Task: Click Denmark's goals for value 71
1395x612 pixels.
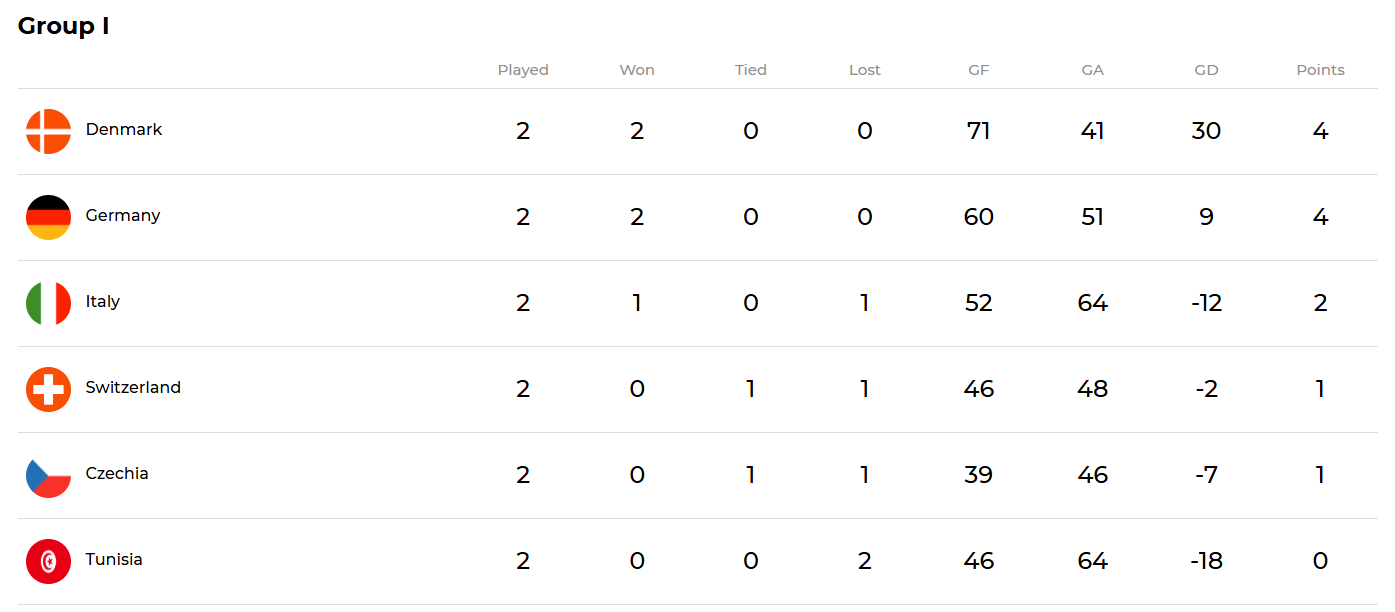Action: [979, 131]
